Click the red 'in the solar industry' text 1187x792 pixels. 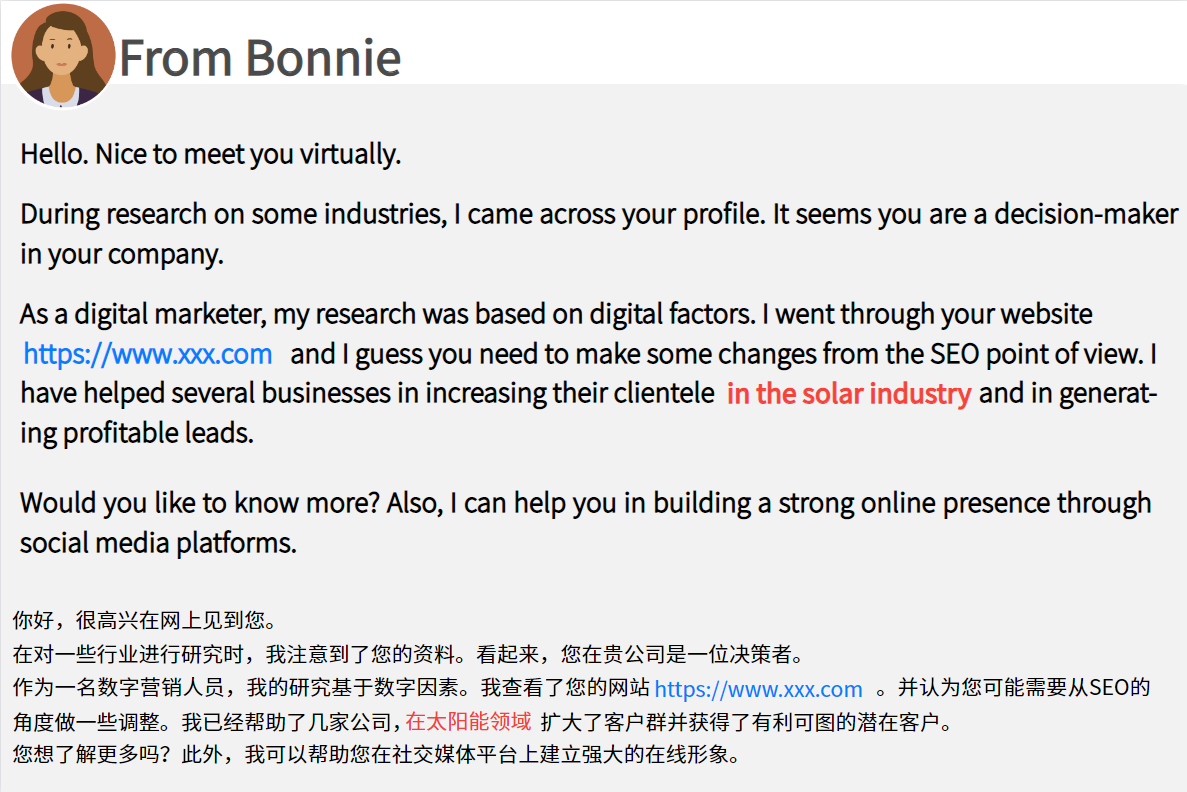[x=849, y=394]
